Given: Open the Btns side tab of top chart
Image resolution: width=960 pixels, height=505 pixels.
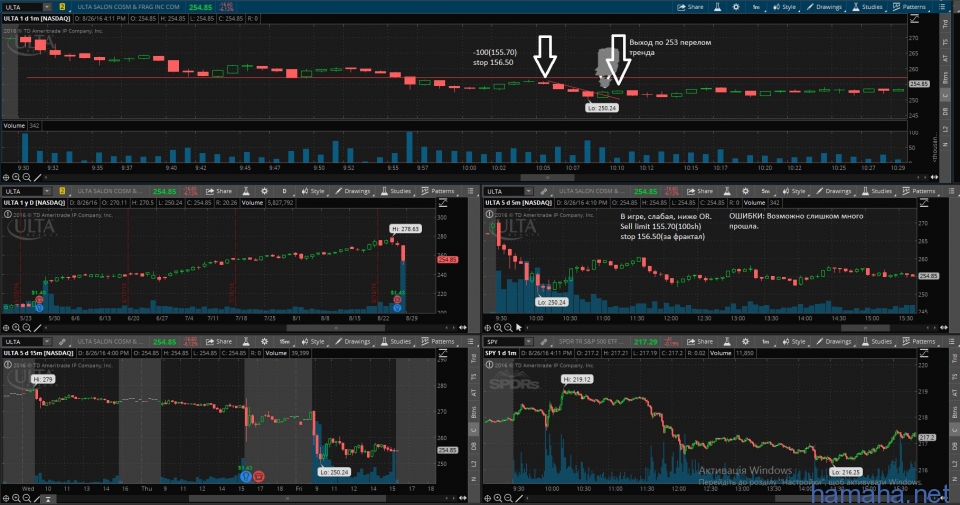Looking at the screenshot, I should [x=945, y=78].
